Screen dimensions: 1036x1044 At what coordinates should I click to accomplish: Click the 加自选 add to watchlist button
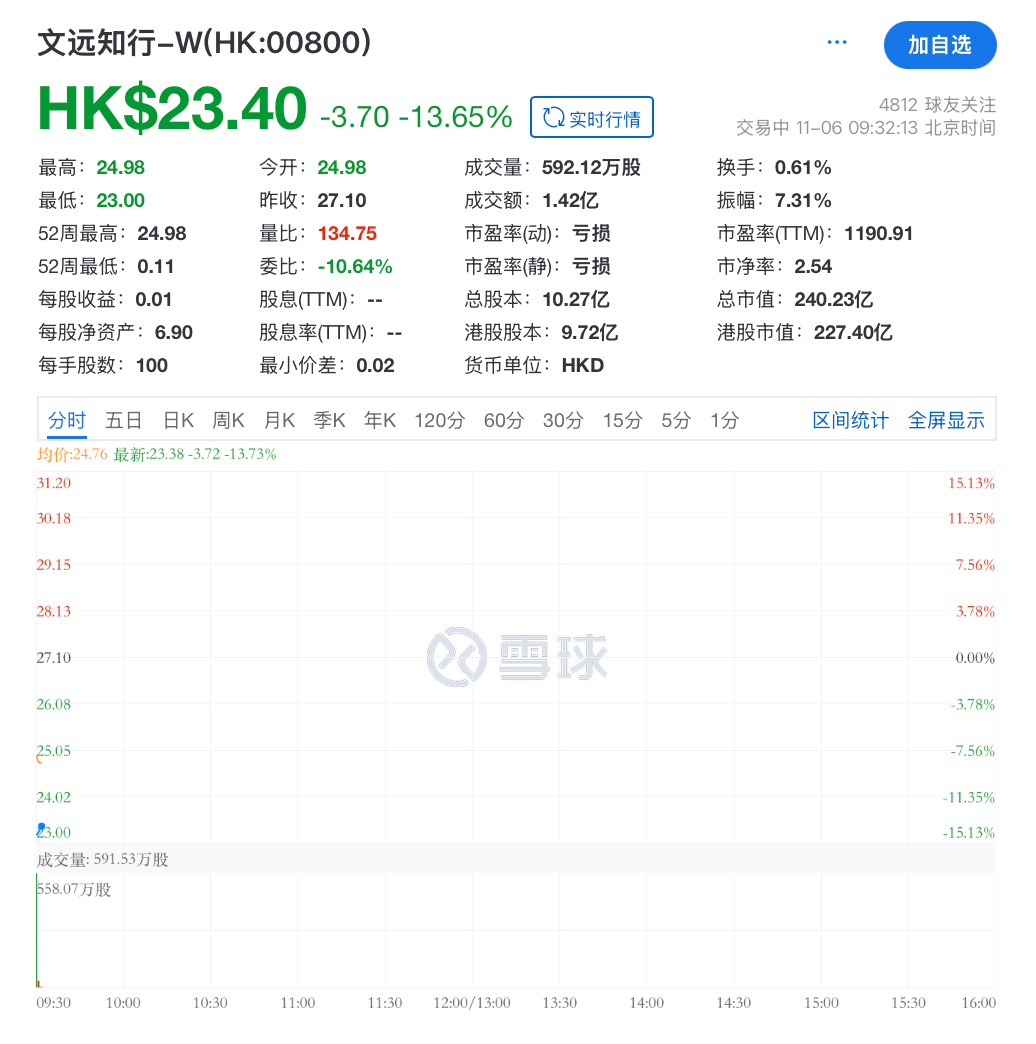(939, 45)
